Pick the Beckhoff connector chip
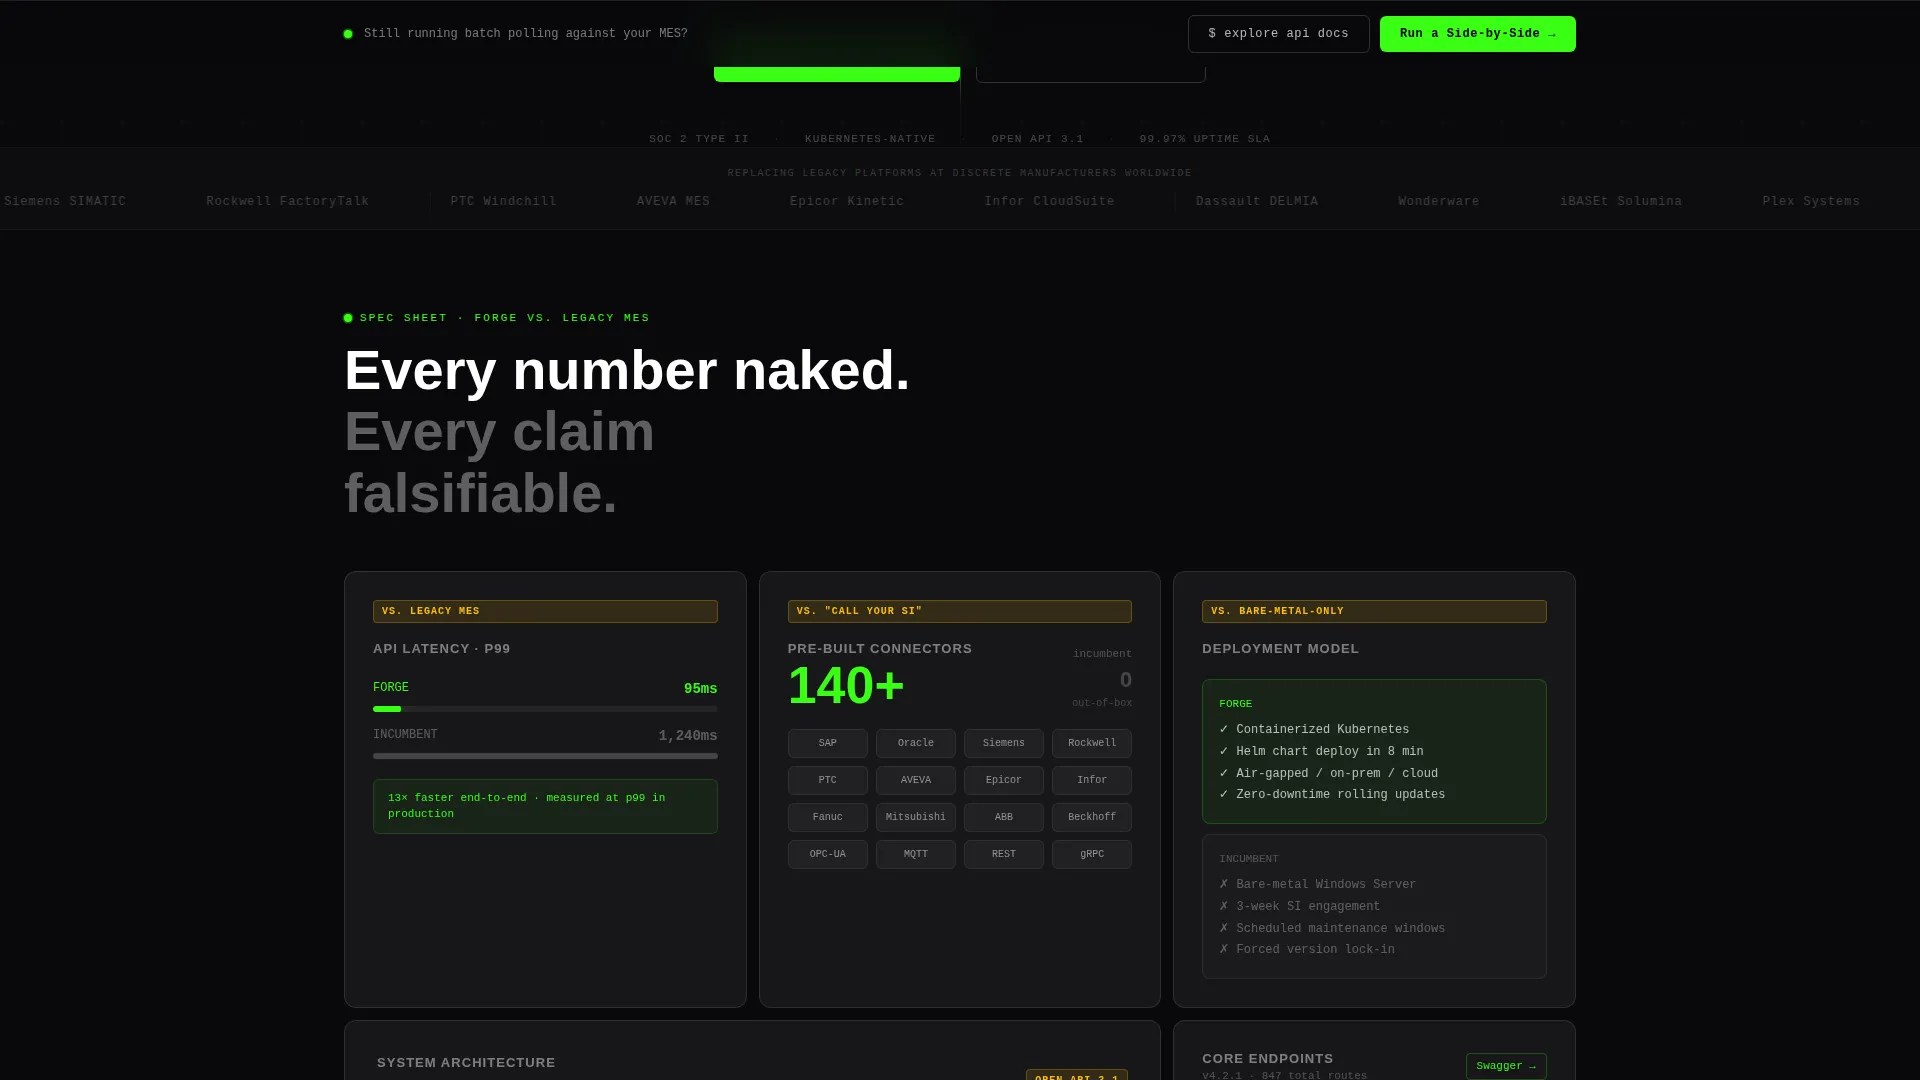Viewport: 1920px width, 1080px height. coord(1091,817)
